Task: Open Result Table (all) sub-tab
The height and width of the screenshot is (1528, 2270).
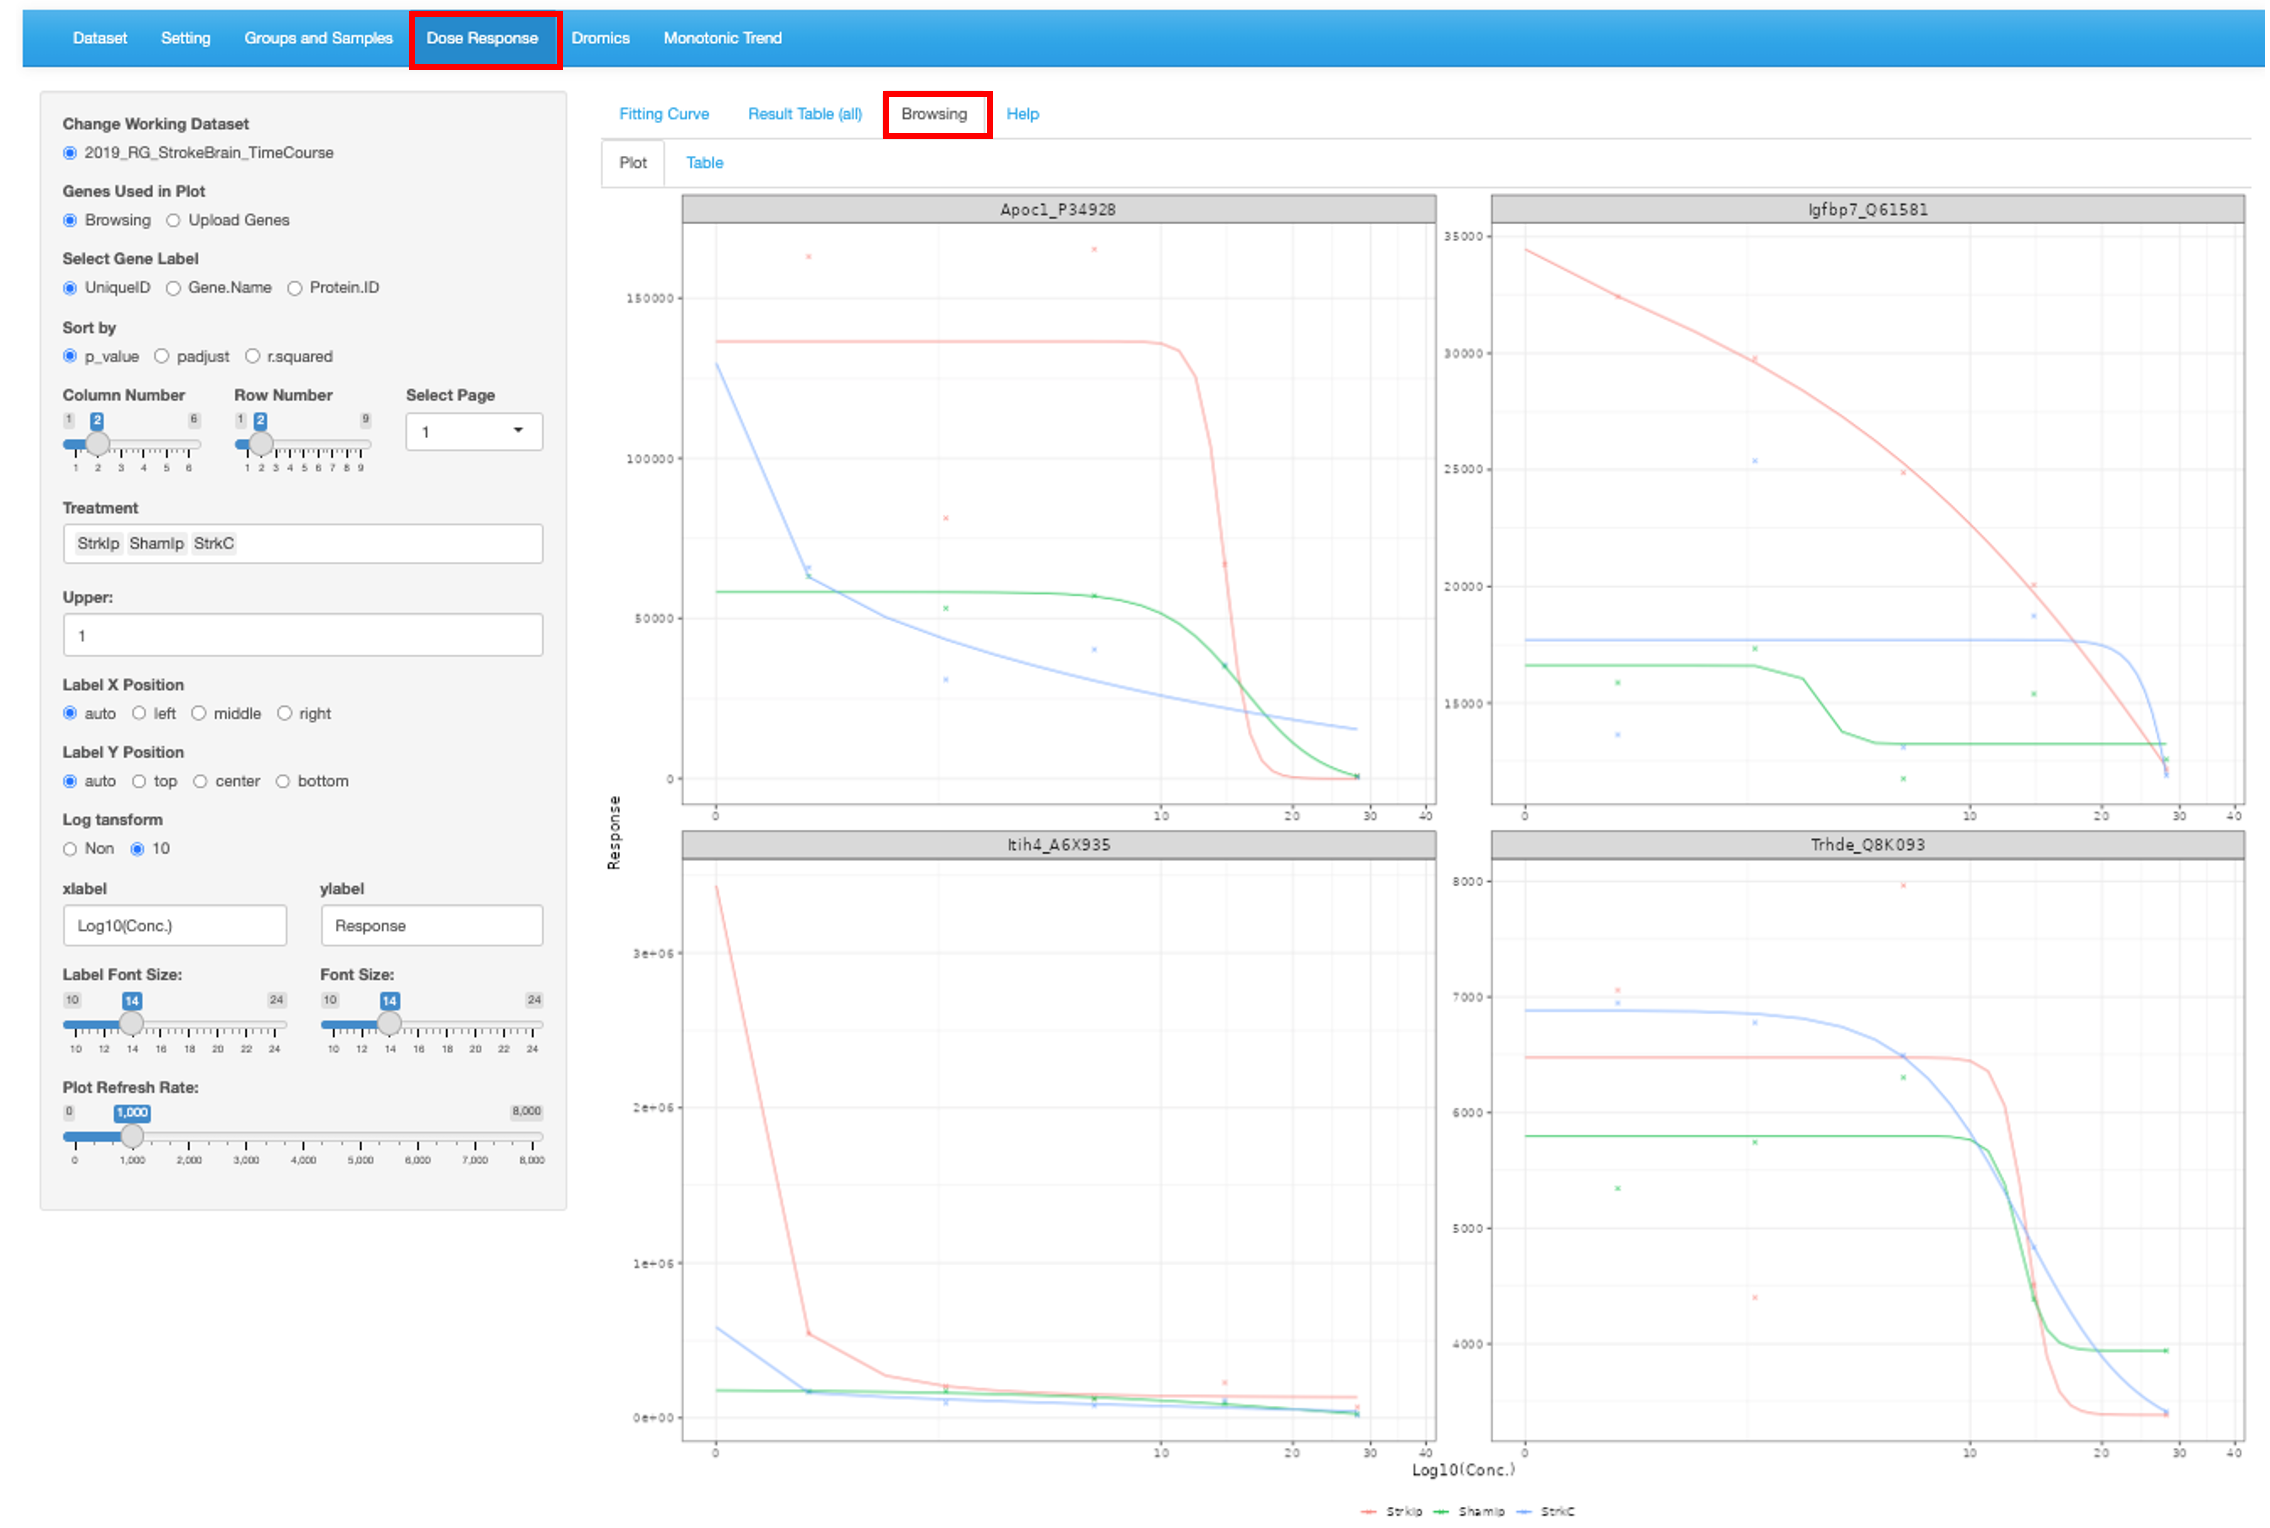Action: (x=805, y=114)
